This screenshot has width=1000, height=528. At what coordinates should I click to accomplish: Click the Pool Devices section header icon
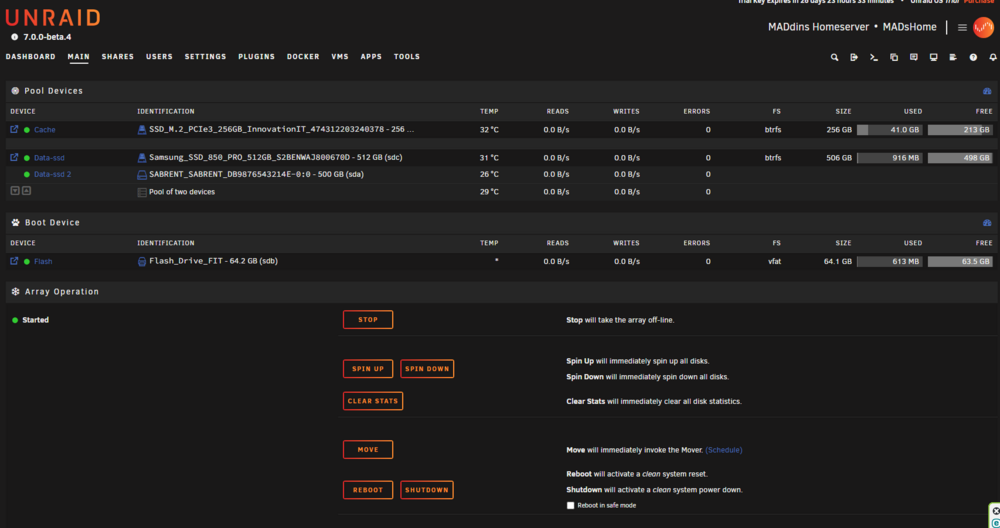[x=15, y=91]
